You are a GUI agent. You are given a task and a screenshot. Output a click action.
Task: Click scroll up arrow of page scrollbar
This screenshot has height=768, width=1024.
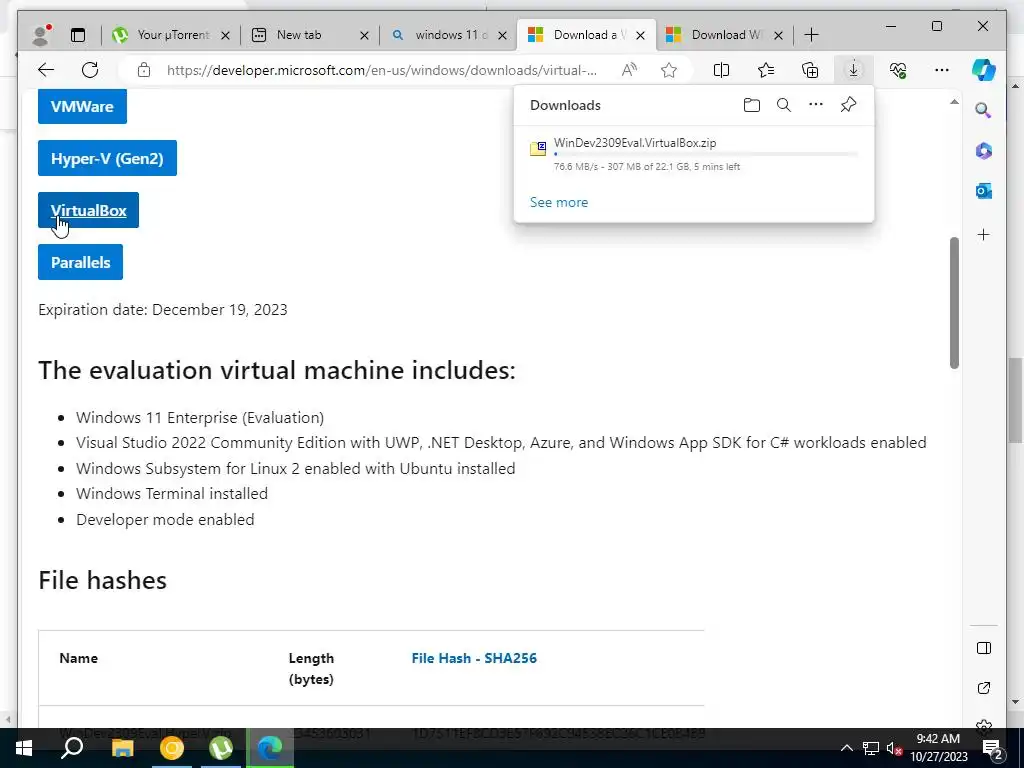tap(954, 102)
